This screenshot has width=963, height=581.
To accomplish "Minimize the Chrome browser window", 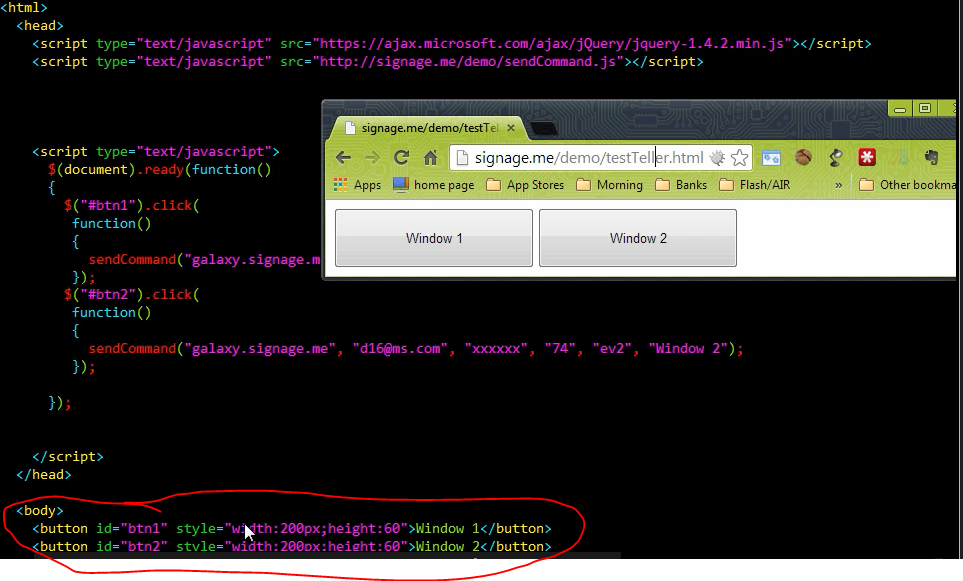I will point(900,109).
